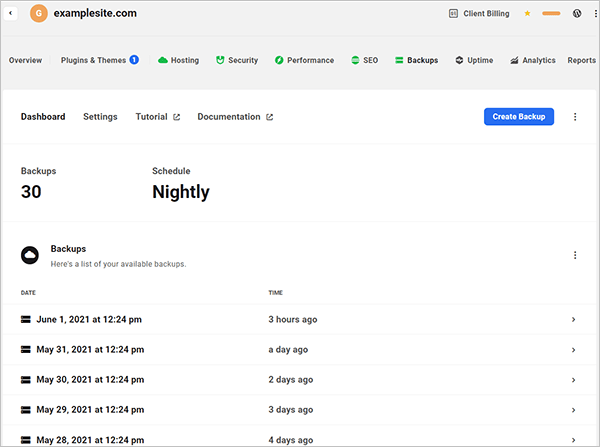The height and width of the screenshot is (447, 600).
Task: Expand the June 1, 2021 backup row
Action: pos(573,320)
